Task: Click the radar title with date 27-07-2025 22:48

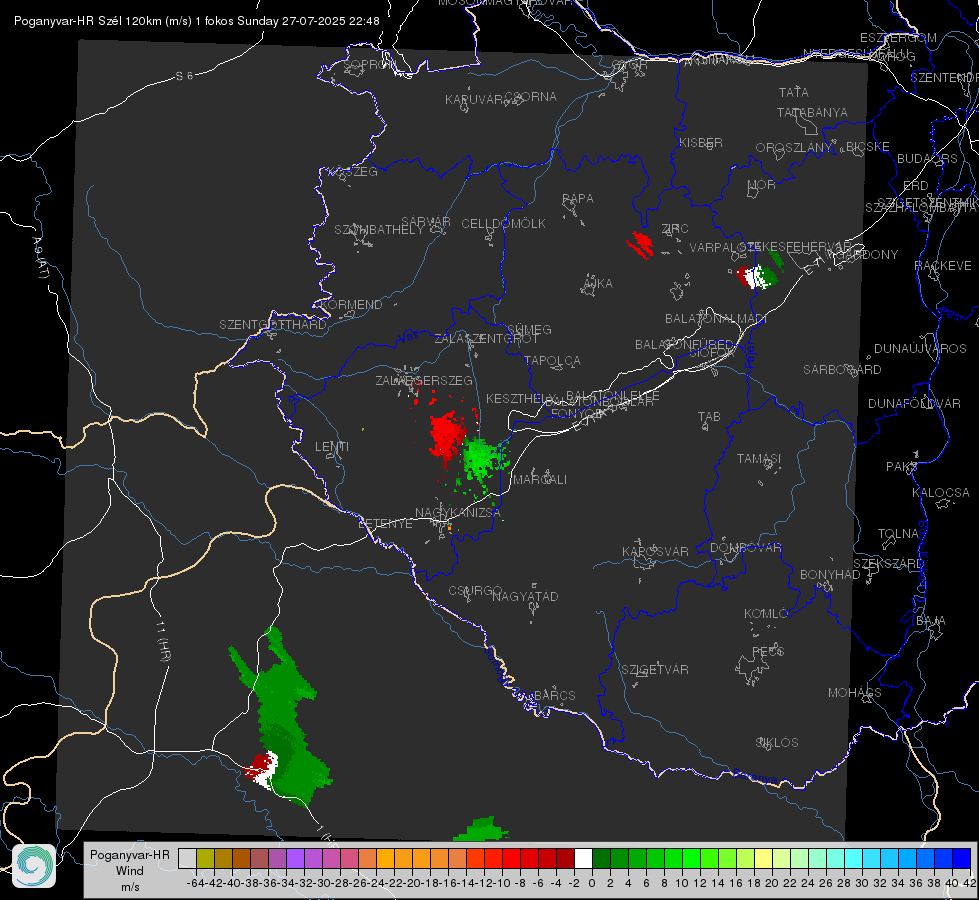Action: click(197, 21)
